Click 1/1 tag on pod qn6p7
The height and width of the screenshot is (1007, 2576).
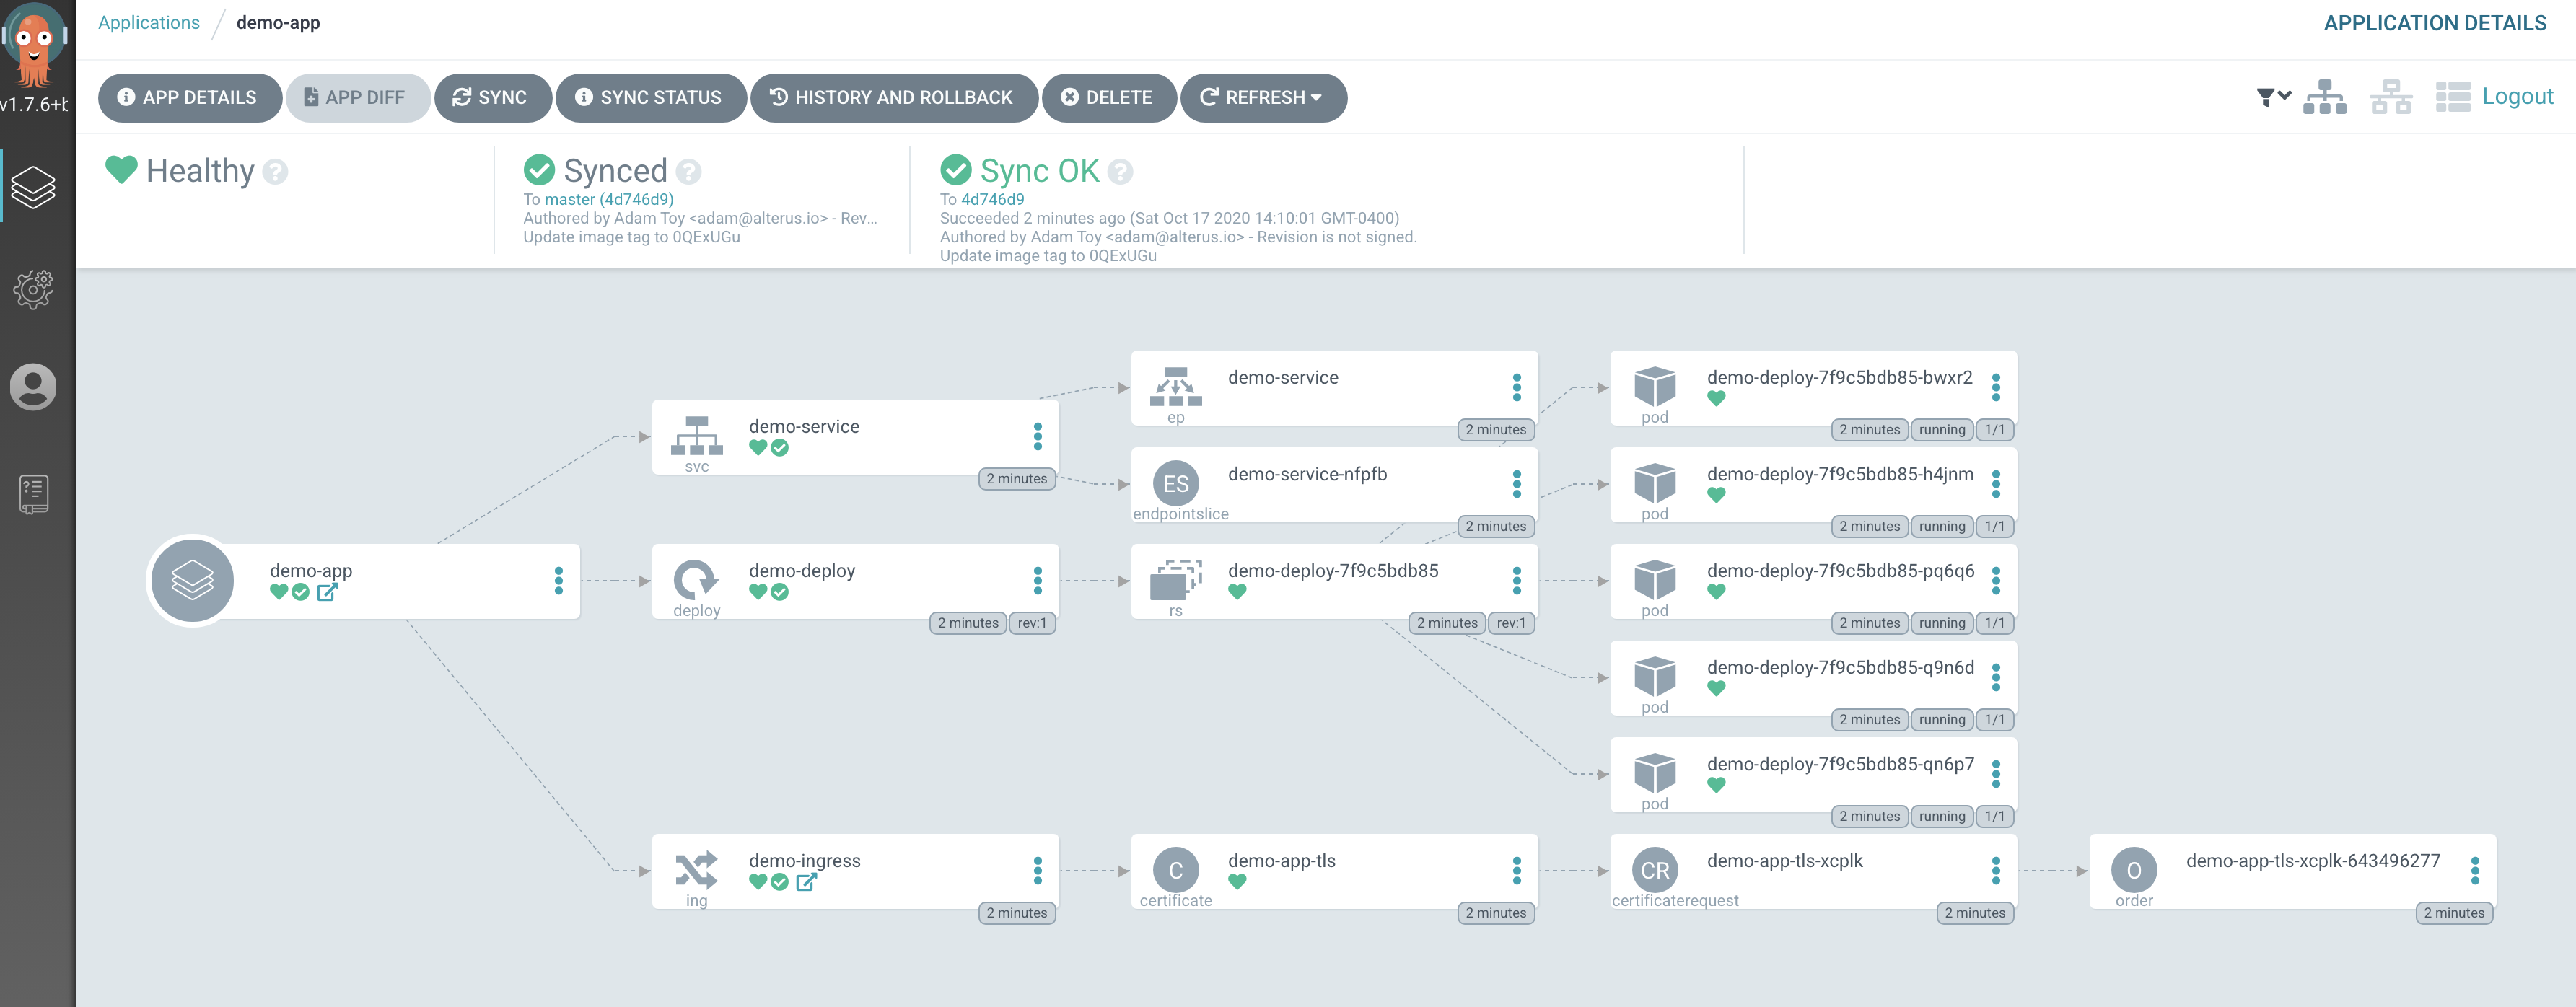[x=1994, y=816]
